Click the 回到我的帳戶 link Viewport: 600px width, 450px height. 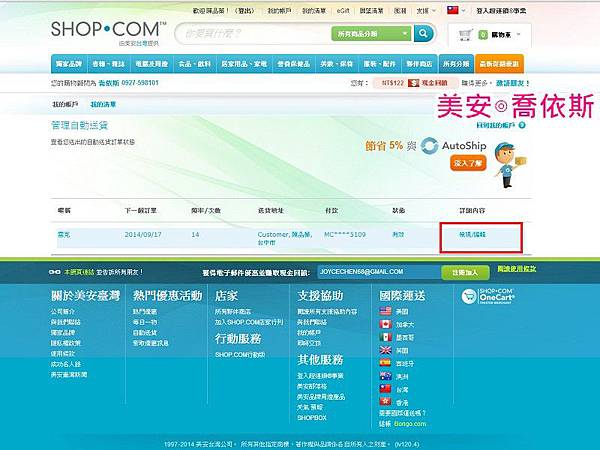coord(497,125)
